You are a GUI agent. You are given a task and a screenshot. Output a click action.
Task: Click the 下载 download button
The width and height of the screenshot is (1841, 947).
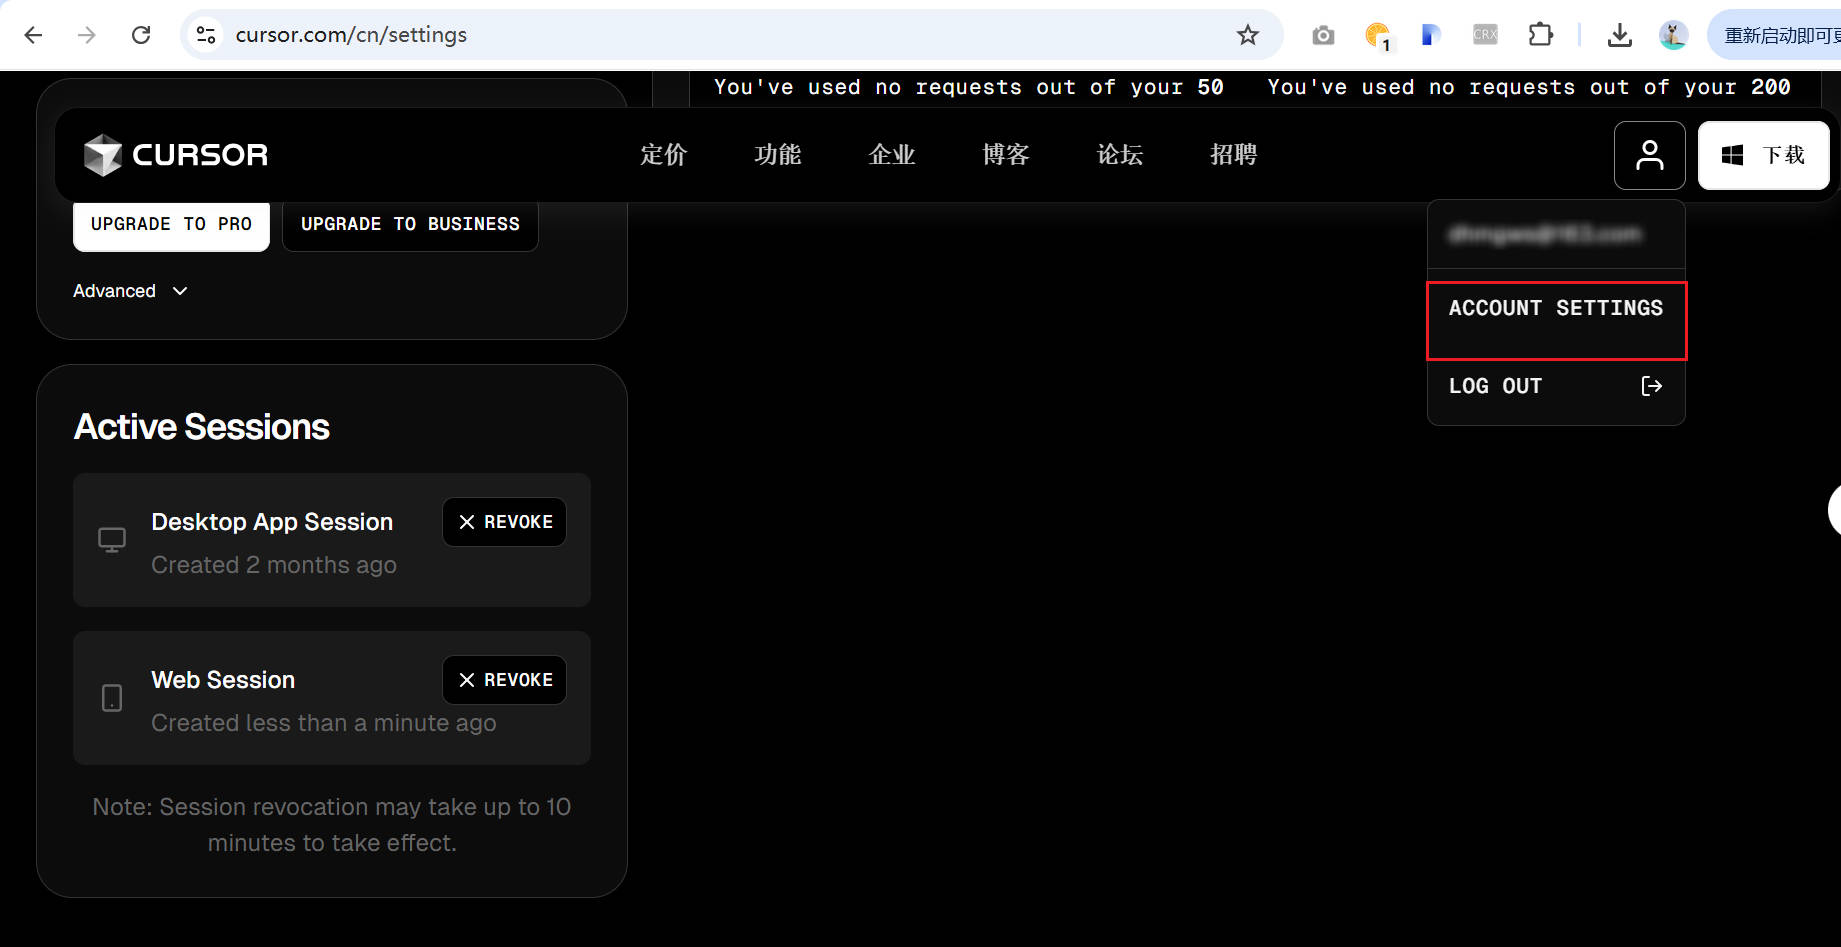point(1764,155)
